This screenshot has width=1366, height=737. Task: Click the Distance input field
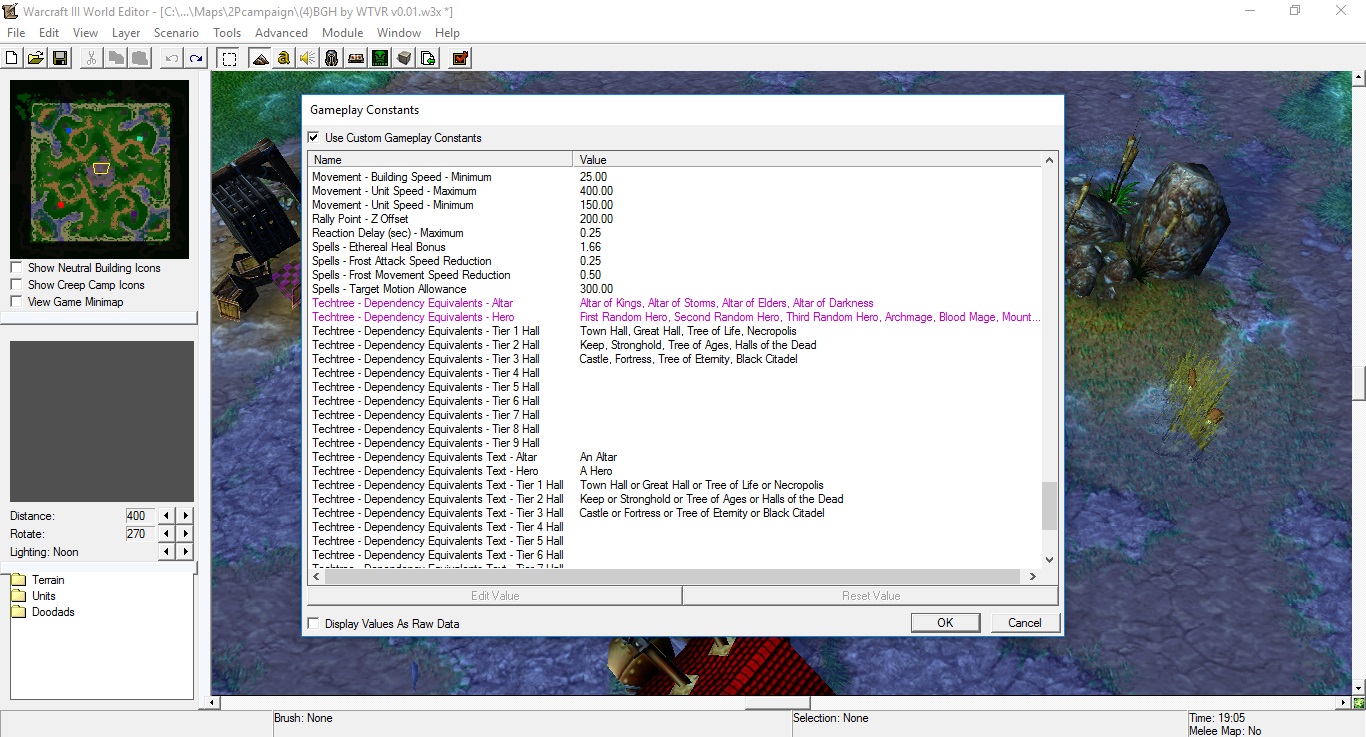coord(140,516)
